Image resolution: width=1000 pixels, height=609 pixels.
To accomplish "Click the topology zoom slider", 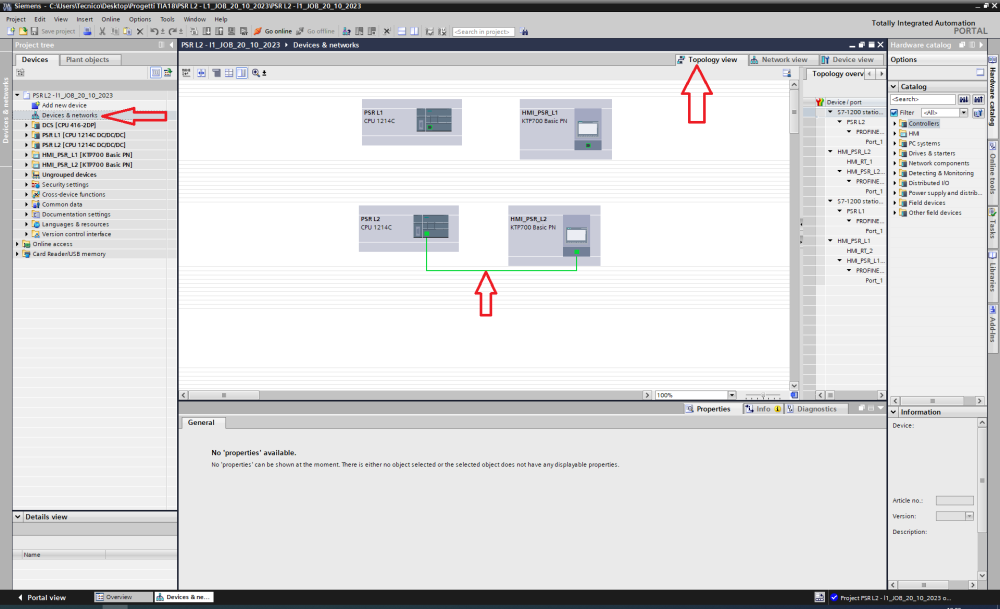I will [763, 395].
